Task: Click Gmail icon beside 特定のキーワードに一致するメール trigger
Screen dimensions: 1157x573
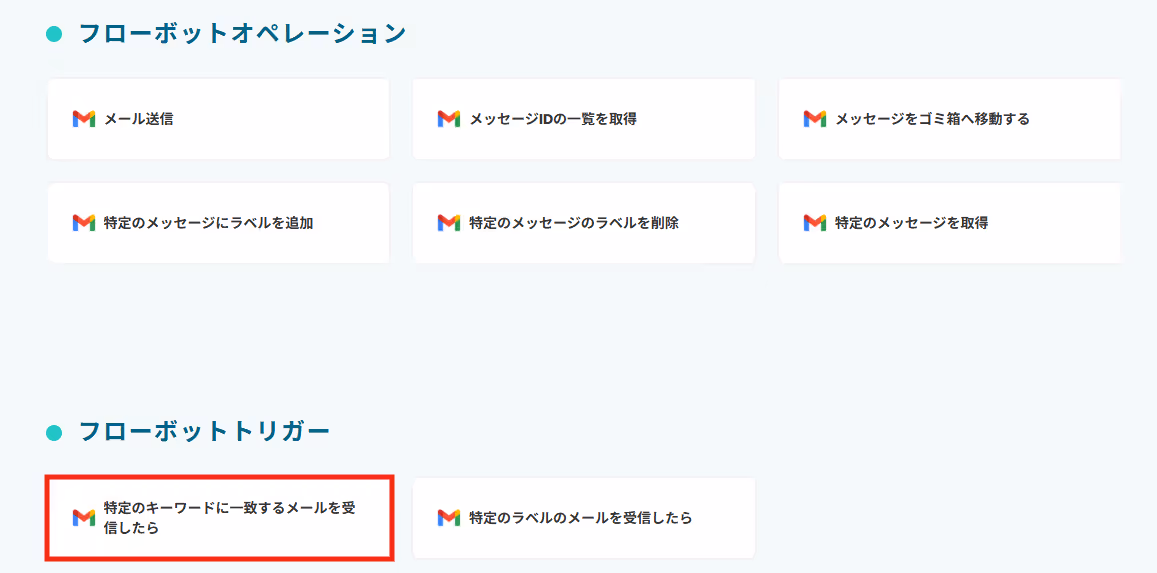Action: (83, 518)
